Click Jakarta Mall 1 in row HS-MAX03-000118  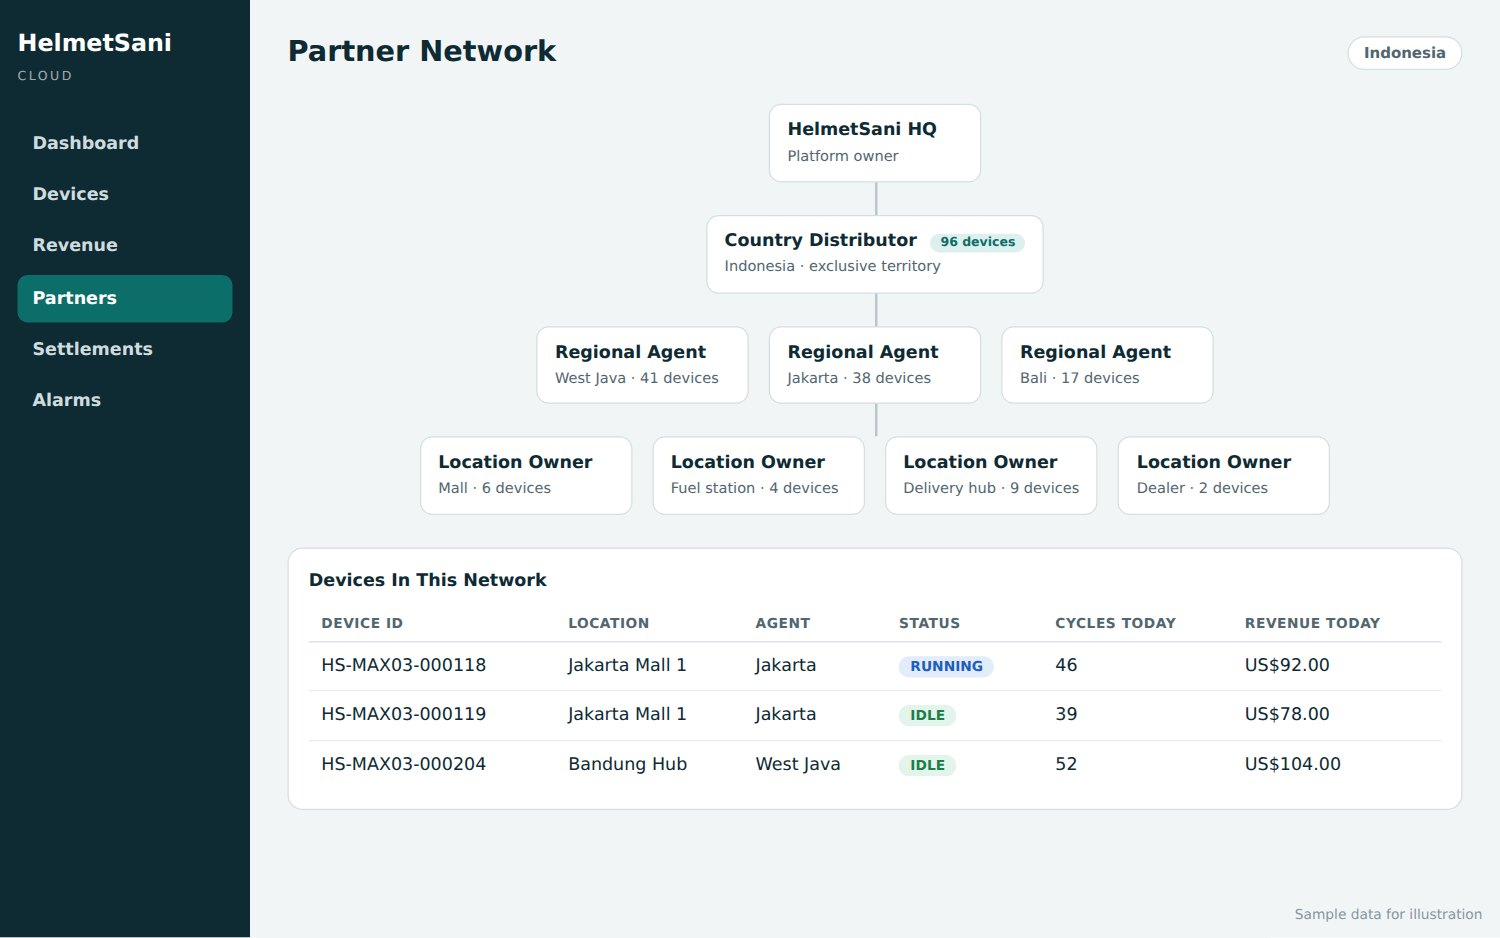[627, 665]
